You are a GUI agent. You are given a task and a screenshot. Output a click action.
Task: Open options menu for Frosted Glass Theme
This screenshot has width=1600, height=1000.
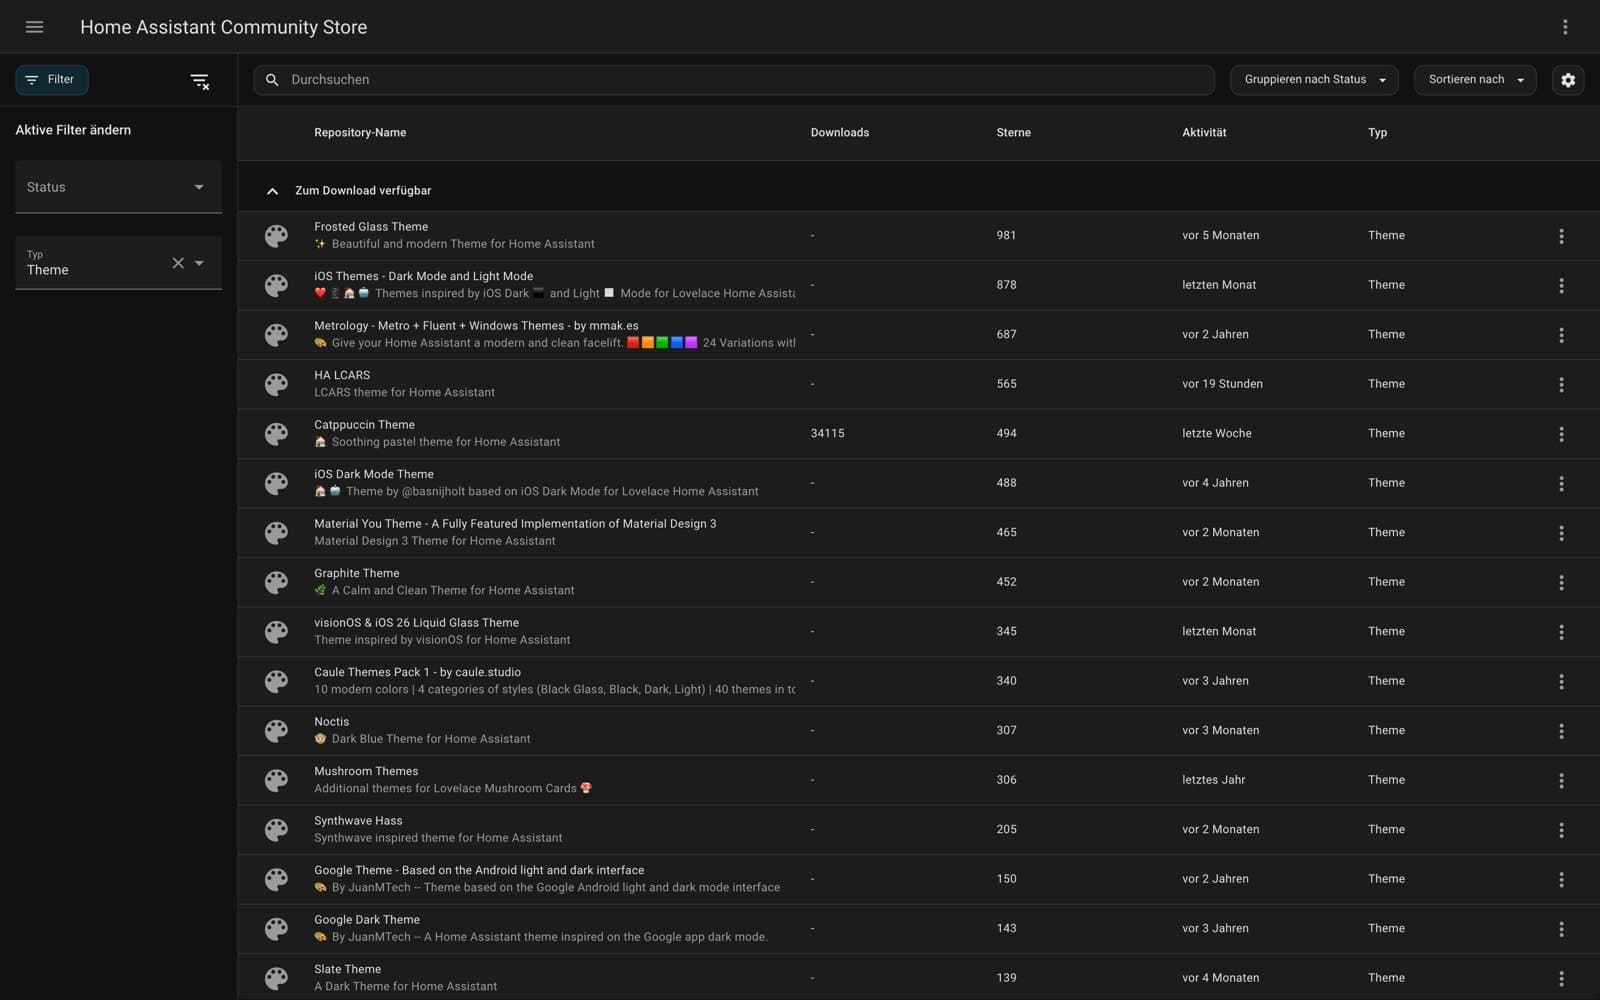pyautogui.click(x=1561, y=236)
